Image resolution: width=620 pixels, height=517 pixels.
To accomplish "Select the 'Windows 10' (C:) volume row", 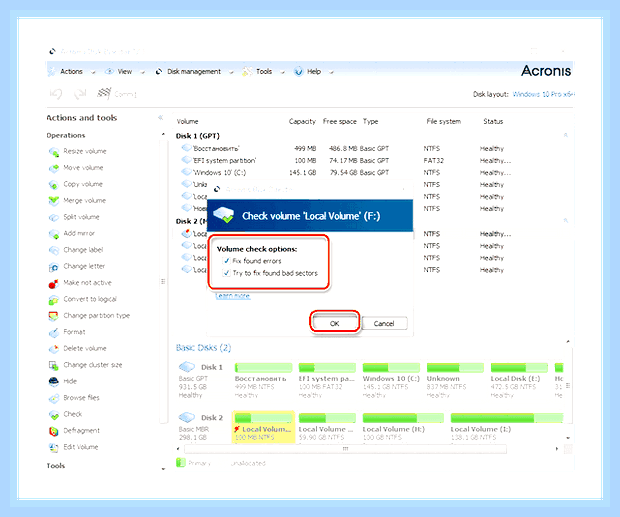I will click(344, 173).
